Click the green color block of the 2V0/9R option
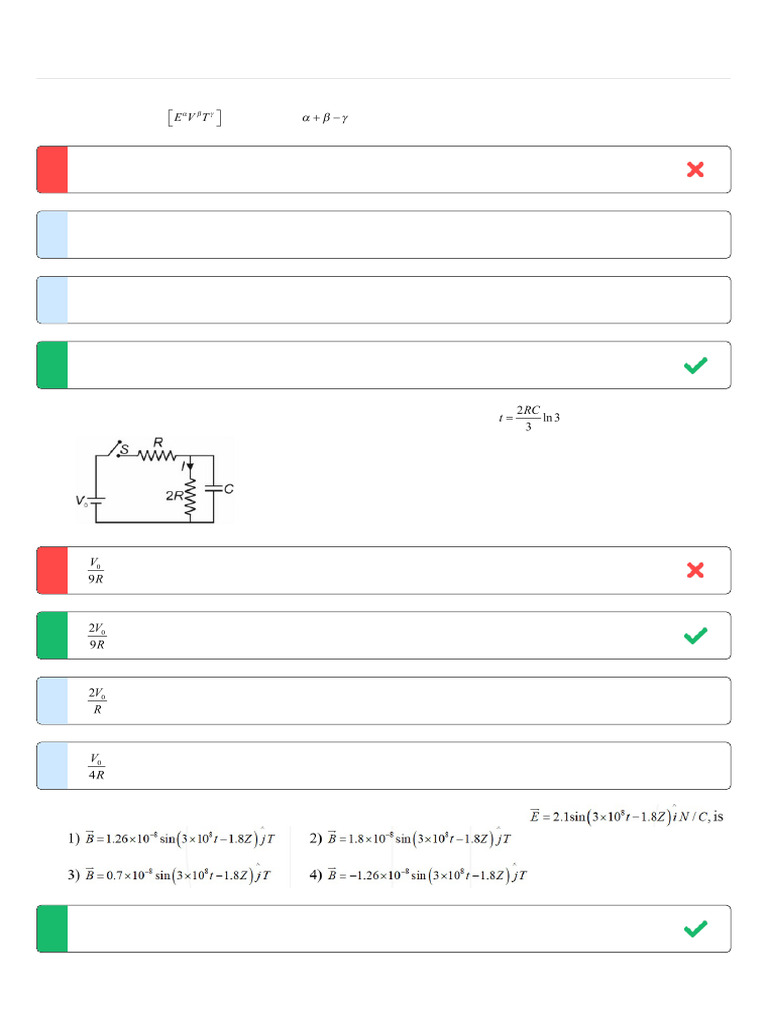This screenshot has height=1024, width=768. click(52, 635)
